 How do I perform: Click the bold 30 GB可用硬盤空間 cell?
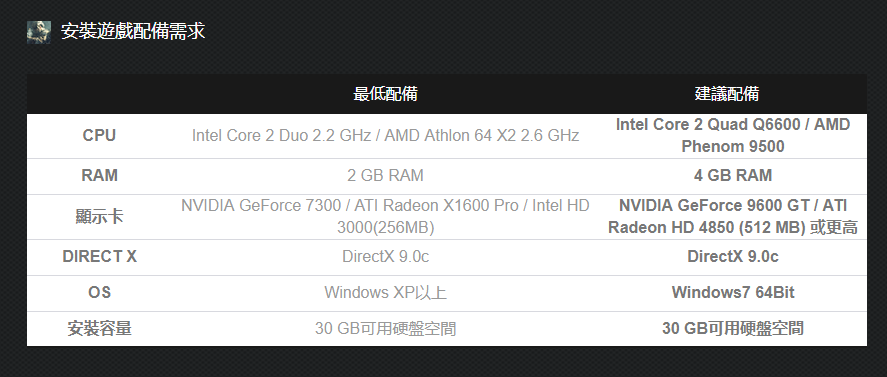click(x=733, y=328)
